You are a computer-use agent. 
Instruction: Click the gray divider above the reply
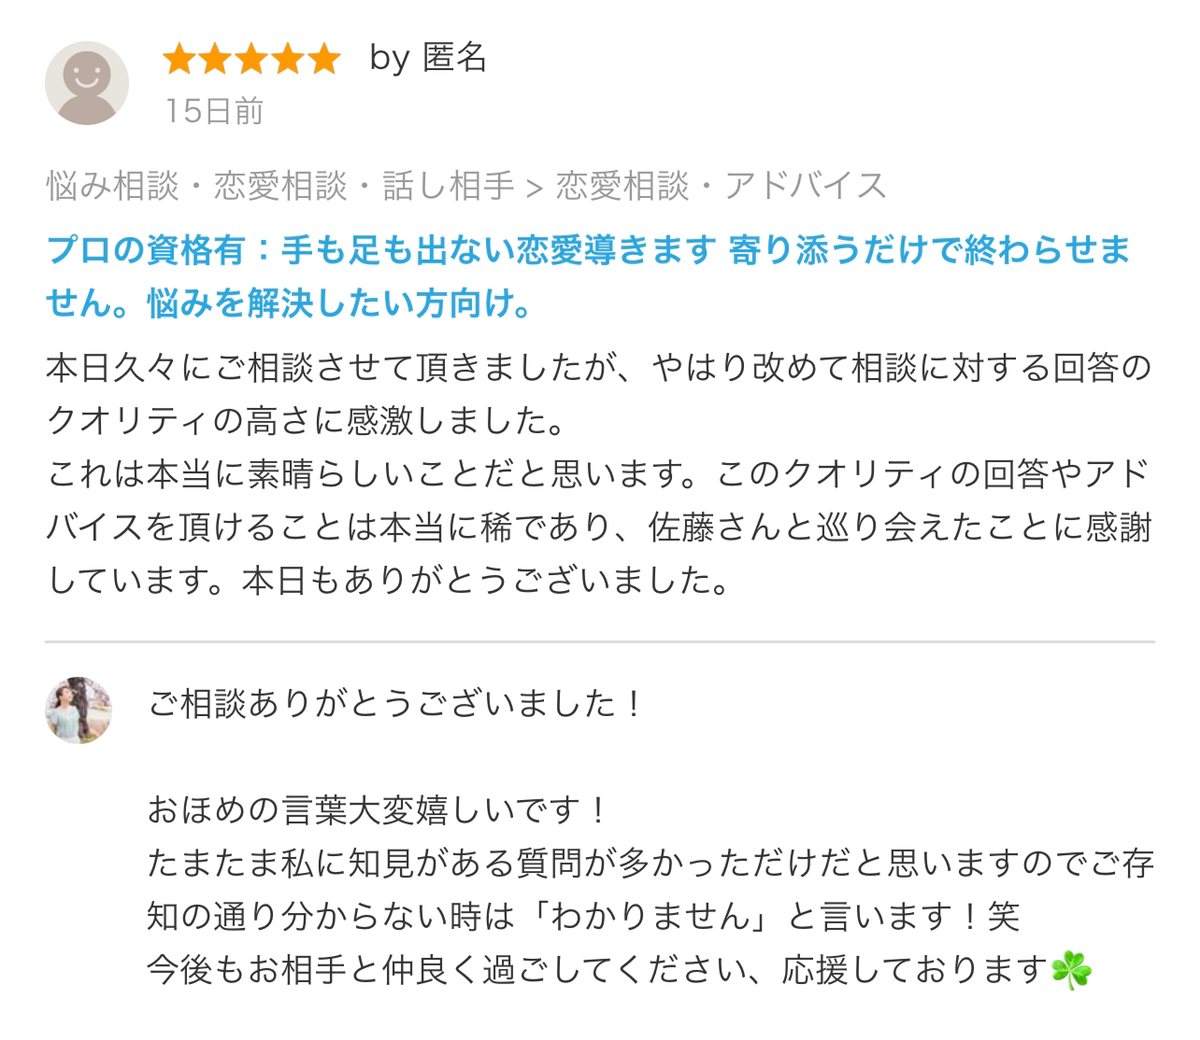coord(600,641)
